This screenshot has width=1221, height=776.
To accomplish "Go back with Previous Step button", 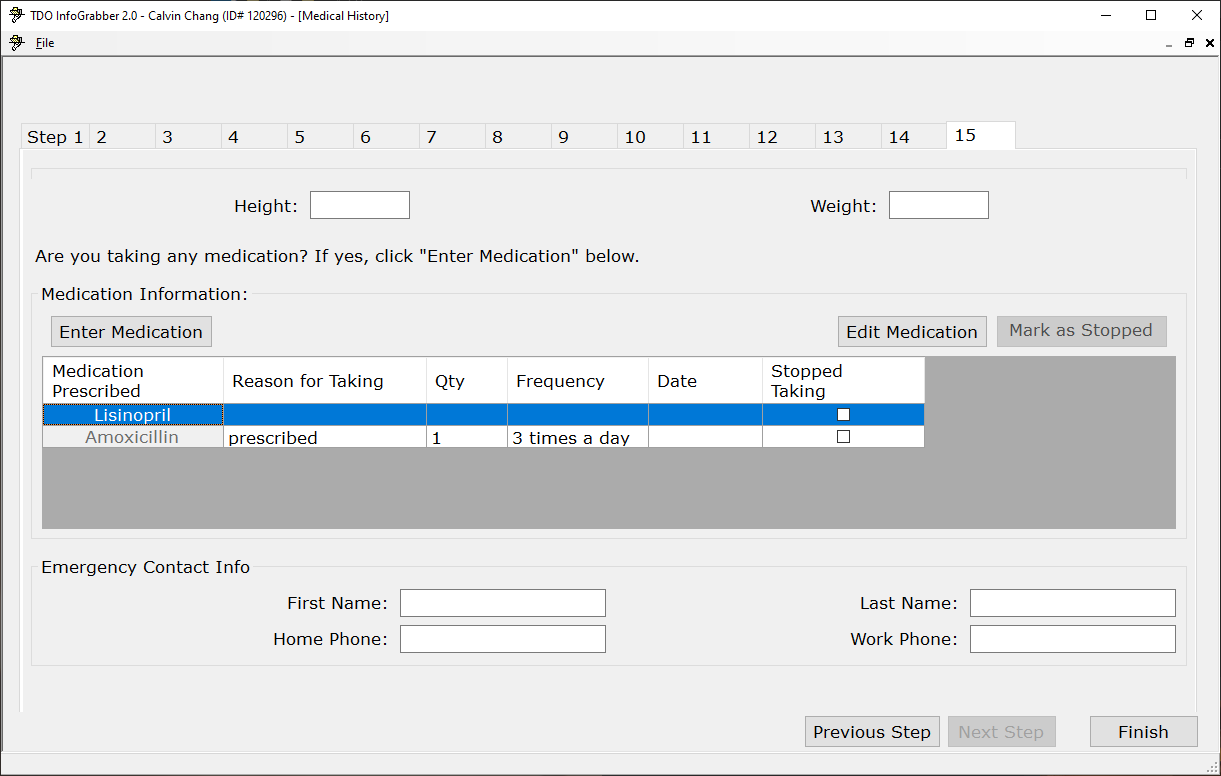I will tap(871, 732).
